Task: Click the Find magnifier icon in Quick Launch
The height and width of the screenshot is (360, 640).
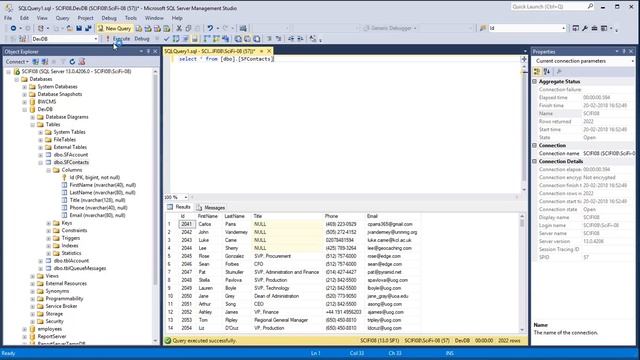Action: (x=590, y=7)
